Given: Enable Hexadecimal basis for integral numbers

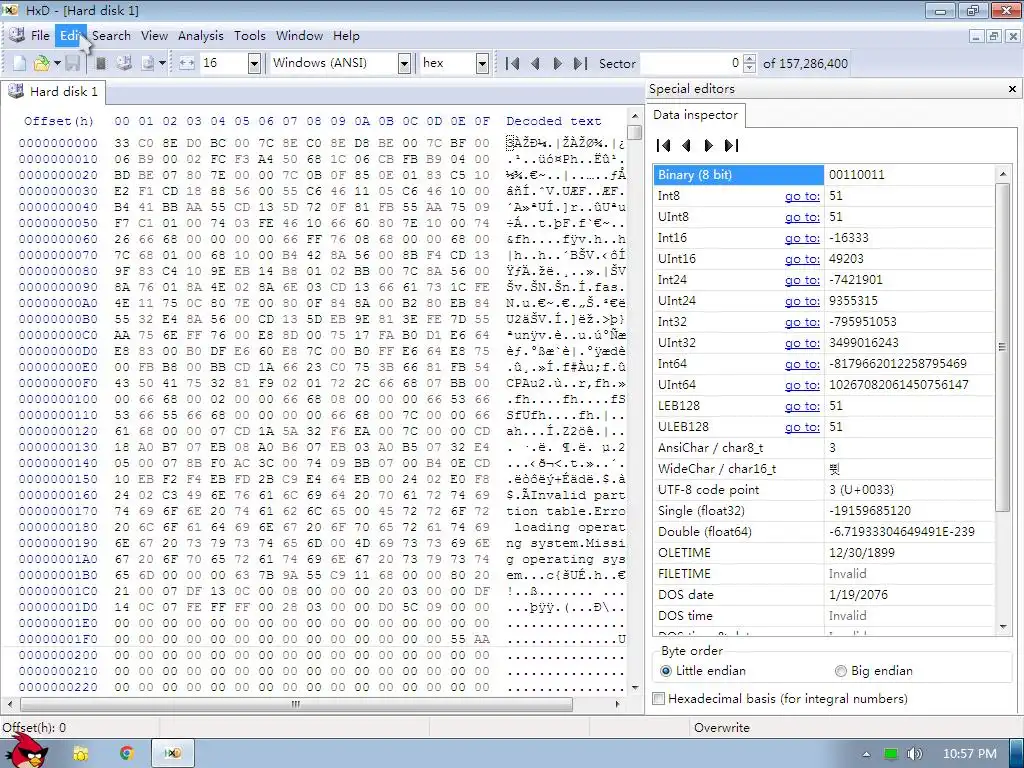Looking at the screenshot, I should (780, 699).
